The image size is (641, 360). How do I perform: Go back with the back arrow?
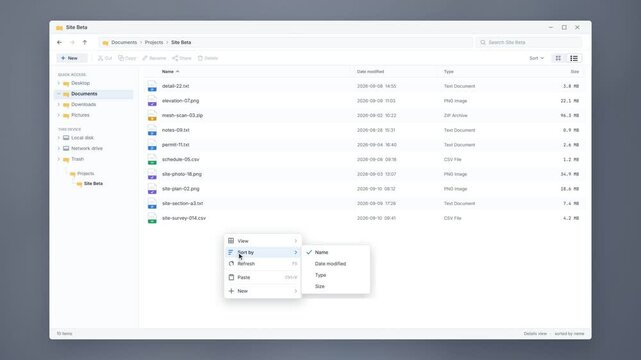click(x=60, y=42)
